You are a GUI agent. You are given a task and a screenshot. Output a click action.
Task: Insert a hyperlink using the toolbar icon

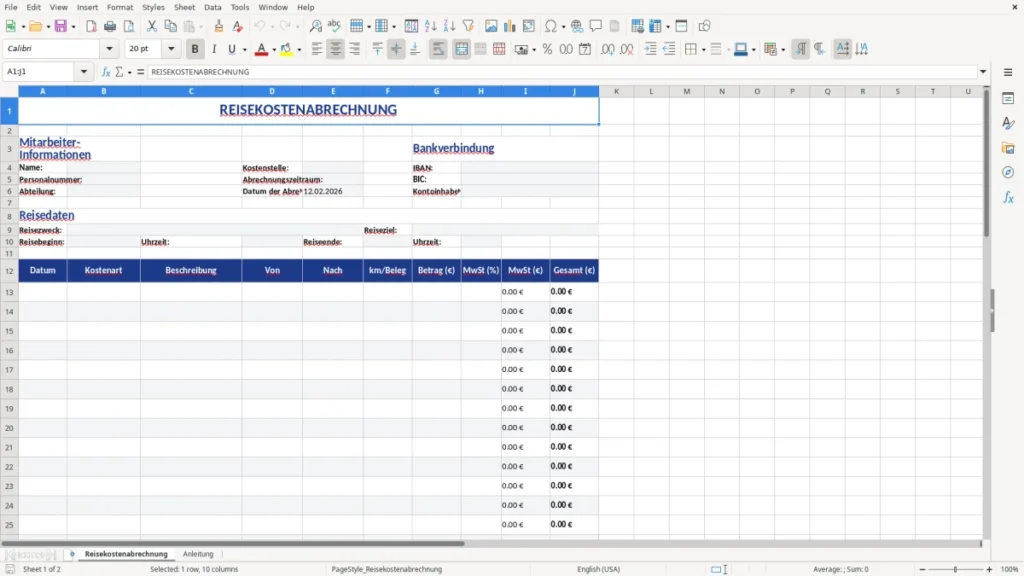tap(577, 26)
